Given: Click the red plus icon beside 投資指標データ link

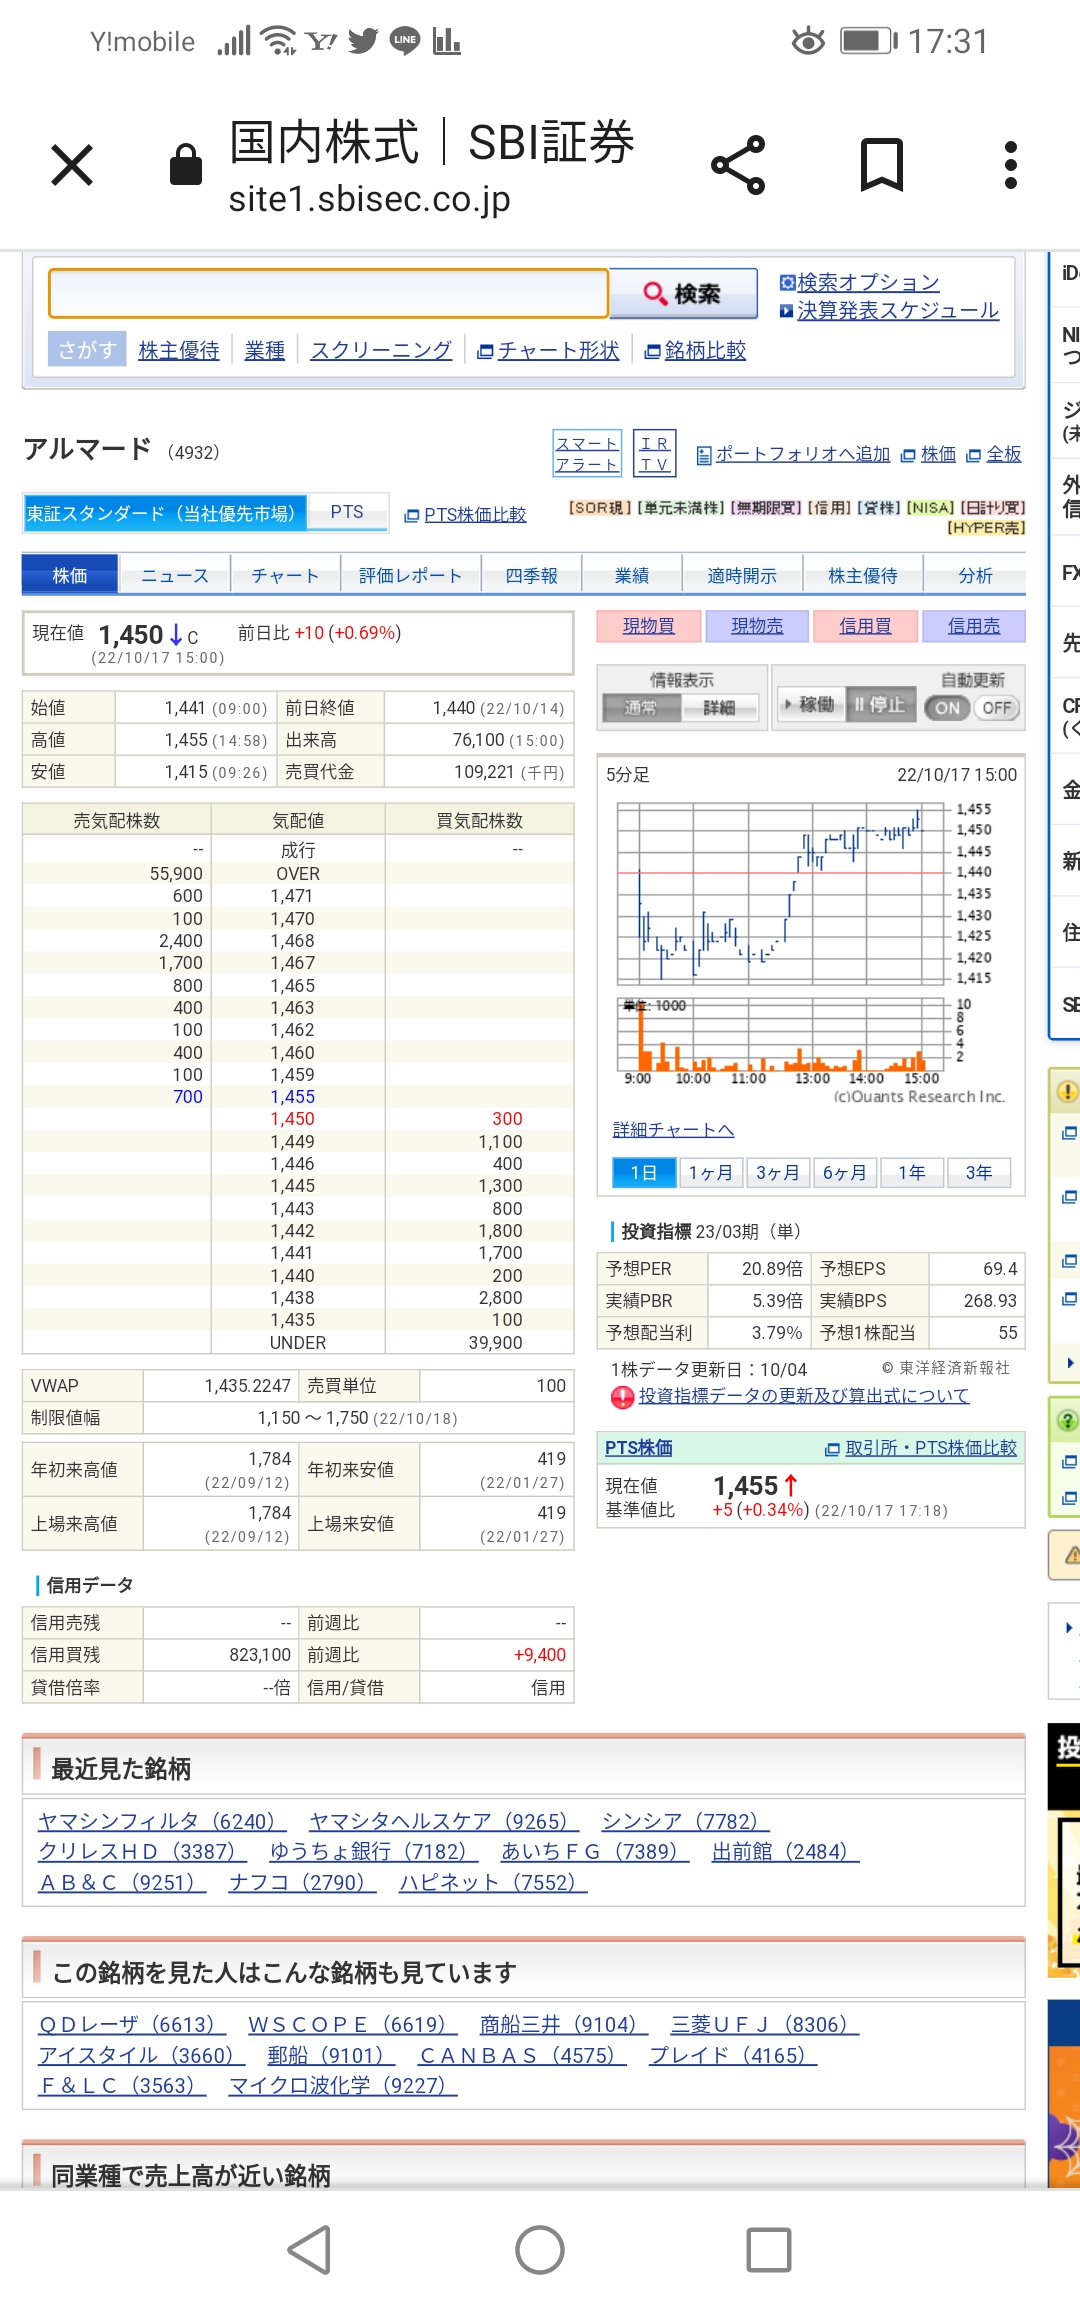Looking at the screenshot, I should point(622,1397).
